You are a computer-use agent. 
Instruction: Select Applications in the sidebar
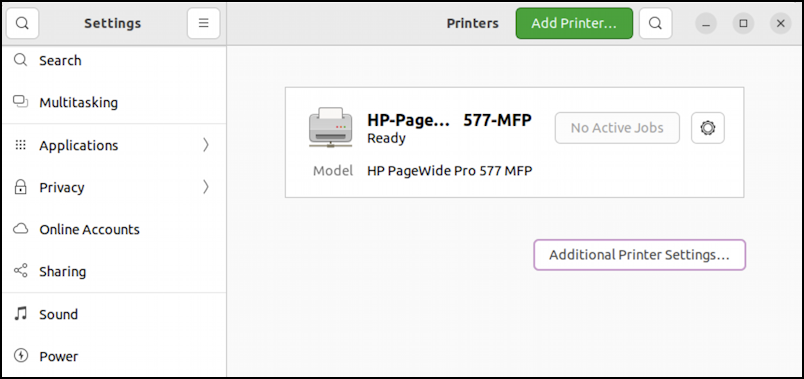(x=114, y=145)
